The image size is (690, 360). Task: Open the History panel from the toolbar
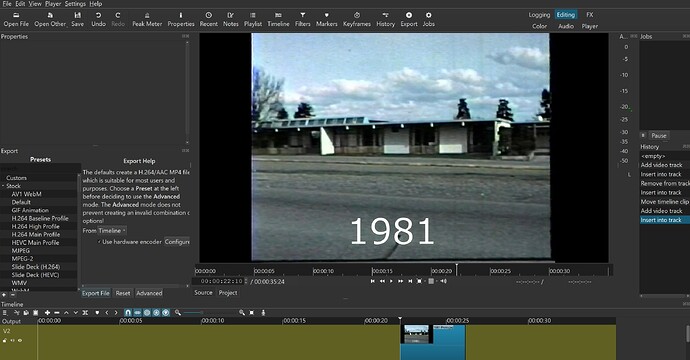coord(385,20)
